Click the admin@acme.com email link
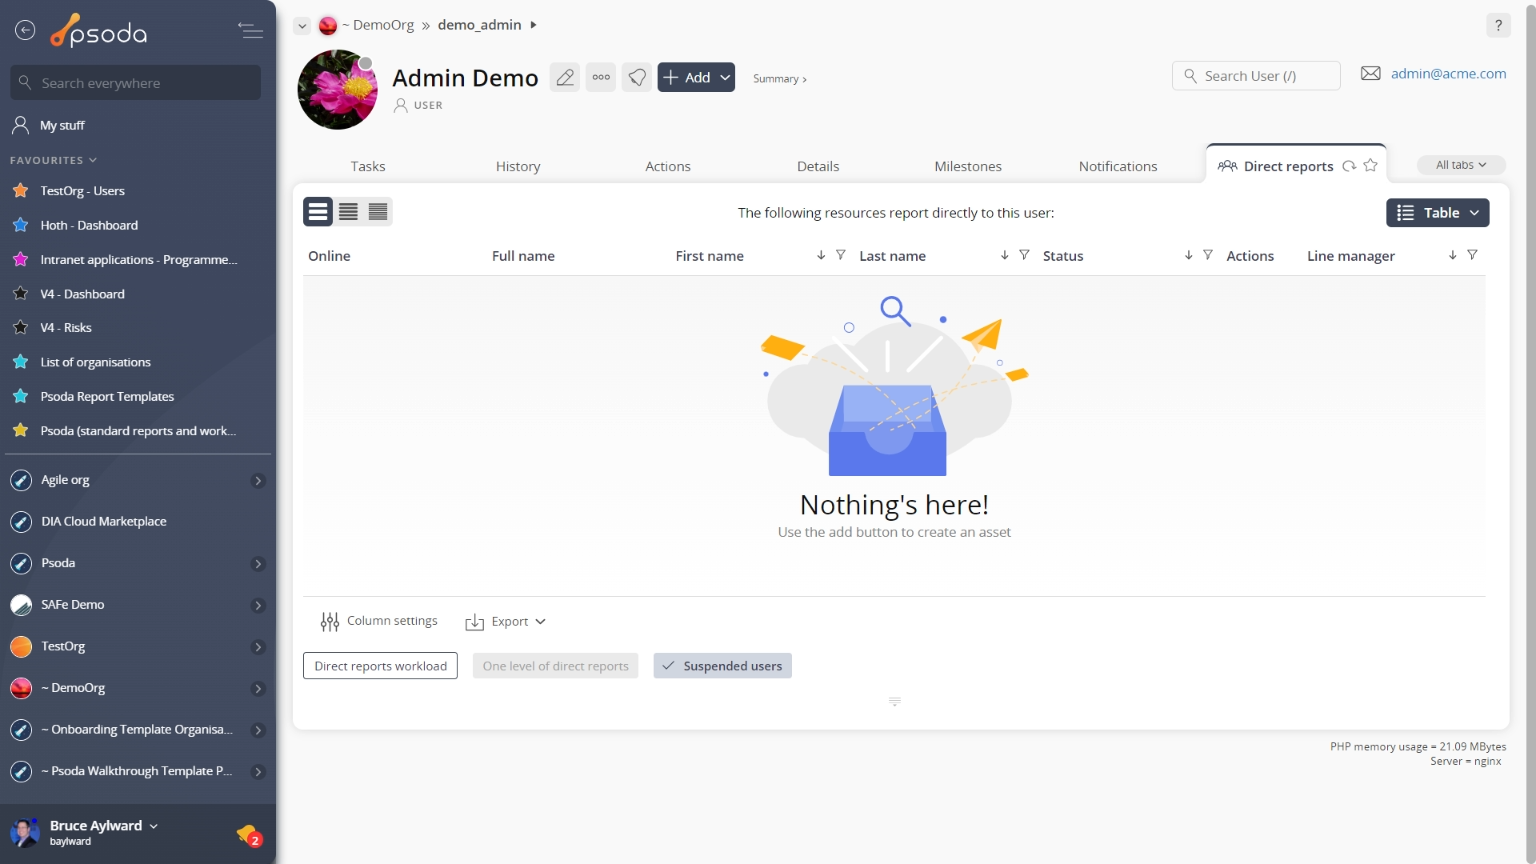This screenshot has height=864, width=1536. [x=1447, y=73]
